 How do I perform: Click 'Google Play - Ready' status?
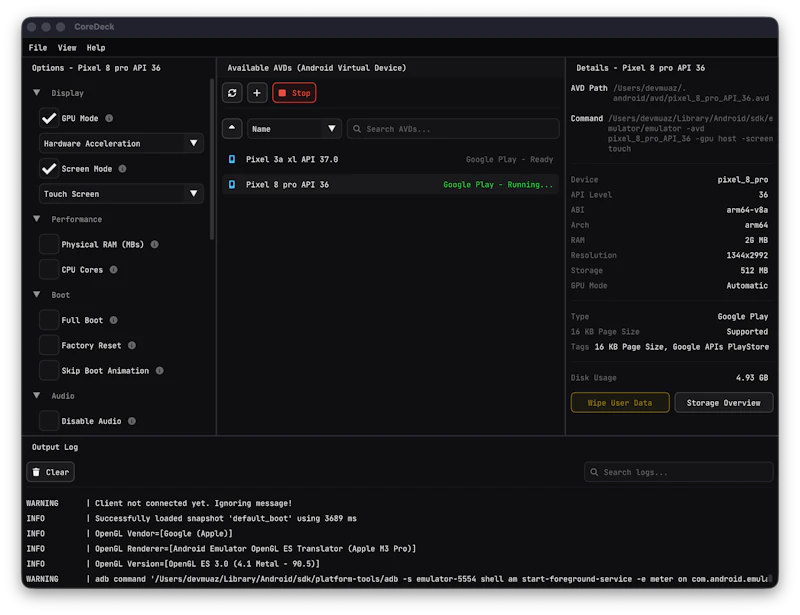coord(509,159)
